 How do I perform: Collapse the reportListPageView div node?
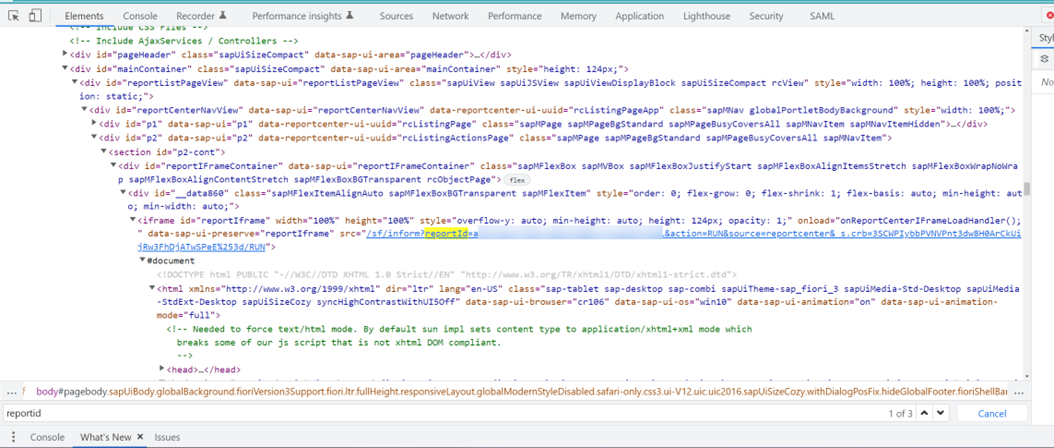pyautogui.click(x=75, y=82)
